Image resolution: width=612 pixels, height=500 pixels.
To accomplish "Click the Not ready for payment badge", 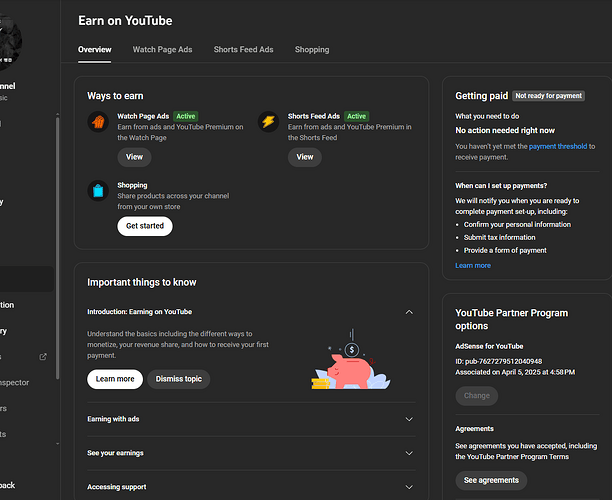I will 548,96.
